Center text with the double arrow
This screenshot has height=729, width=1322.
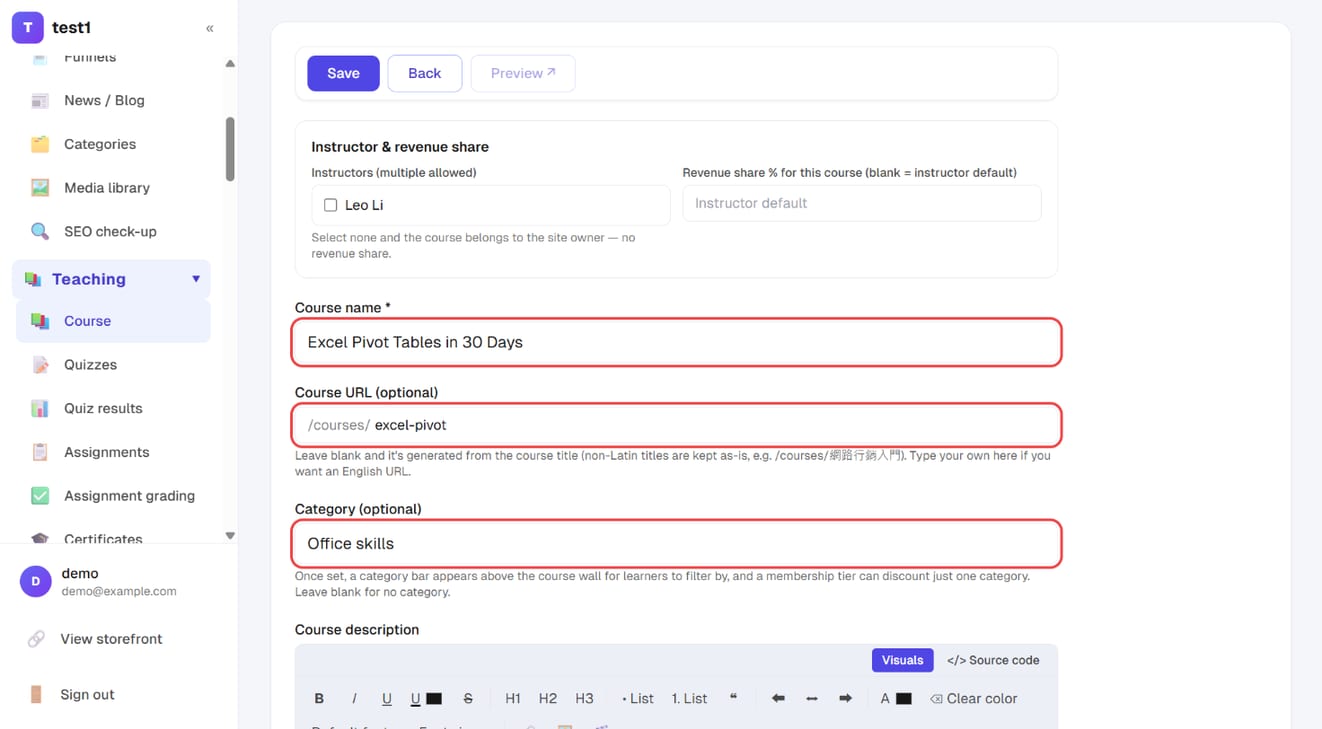(812, 699)
